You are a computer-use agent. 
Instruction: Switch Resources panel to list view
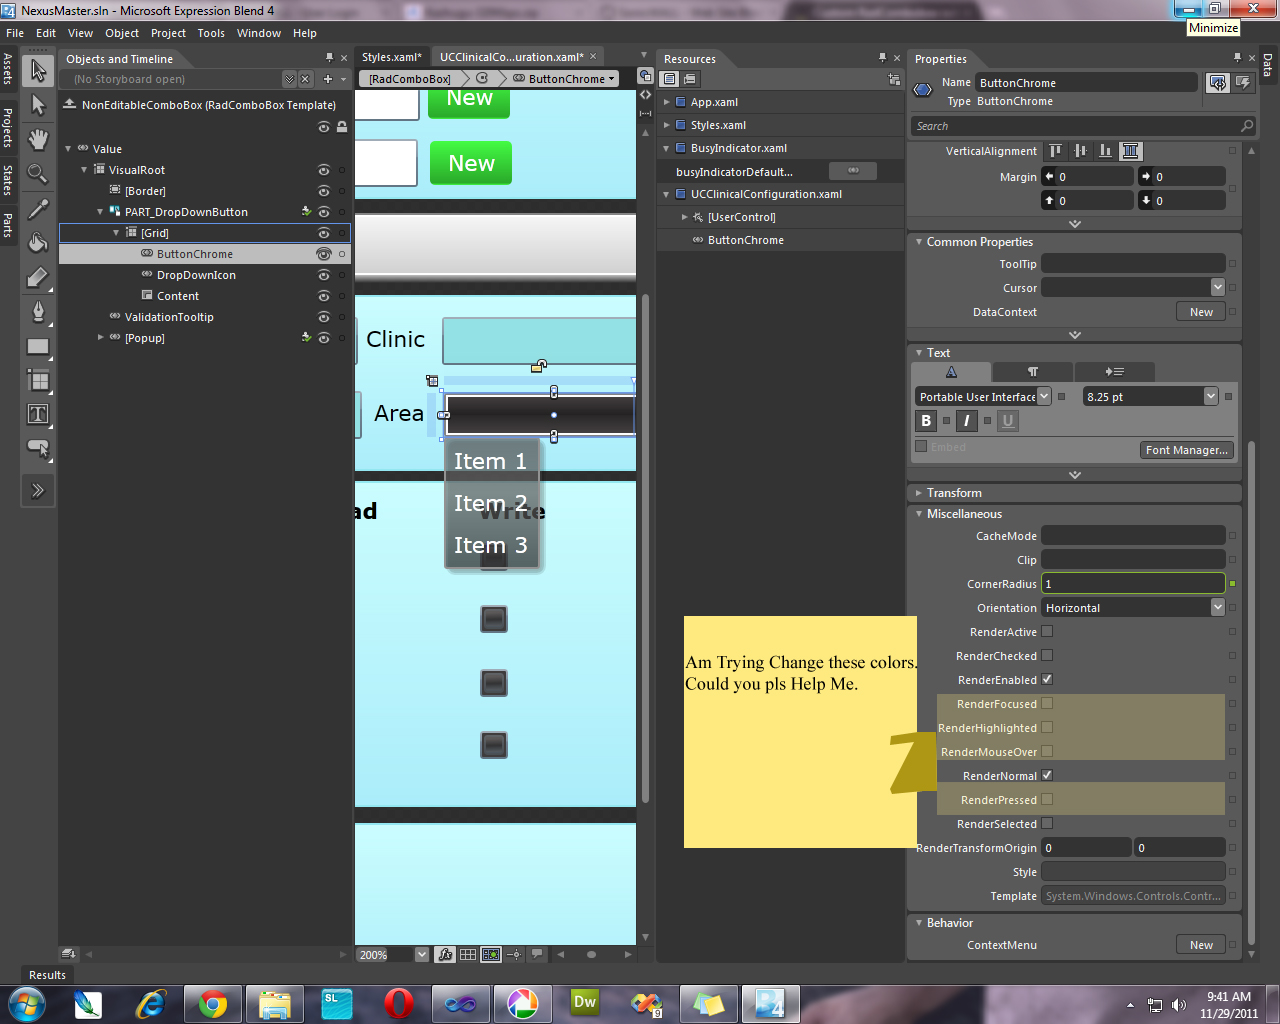point(670,79)
